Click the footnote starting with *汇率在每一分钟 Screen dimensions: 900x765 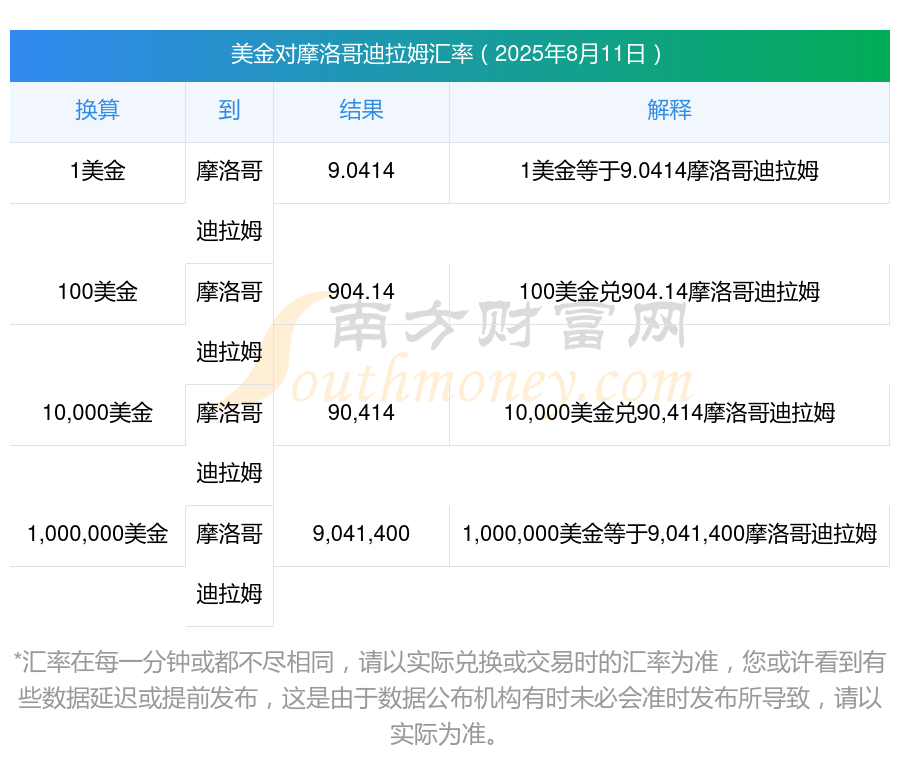pyautogui.click(x=449, y=698)
